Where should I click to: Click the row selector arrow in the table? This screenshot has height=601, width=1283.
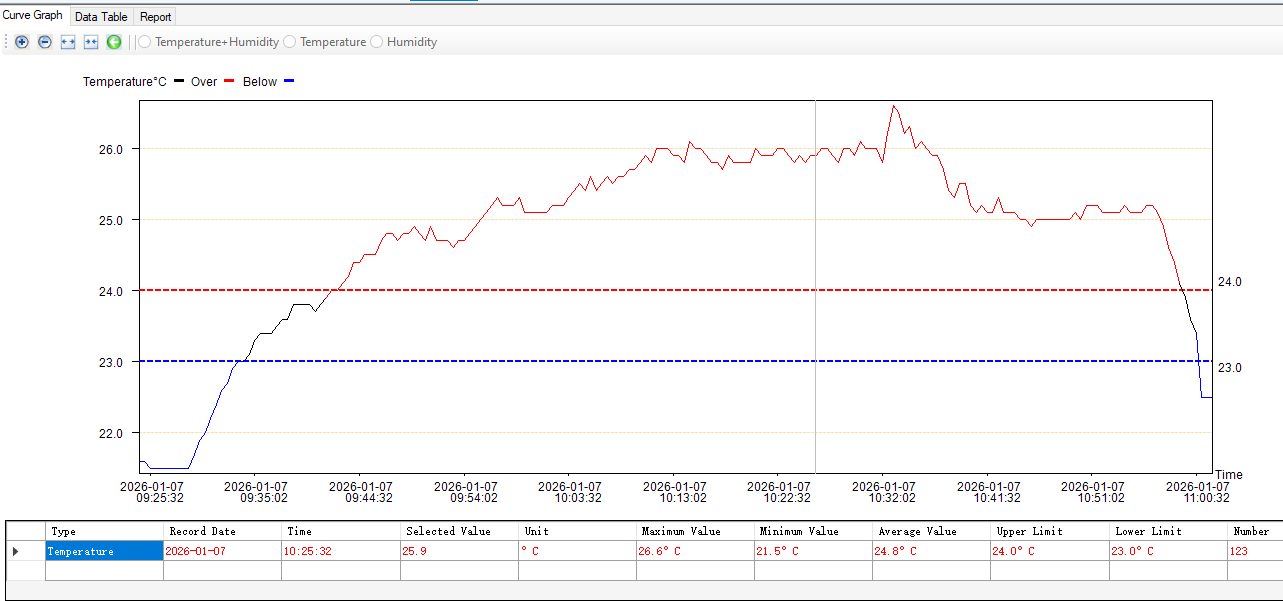[x=15, y=551]
